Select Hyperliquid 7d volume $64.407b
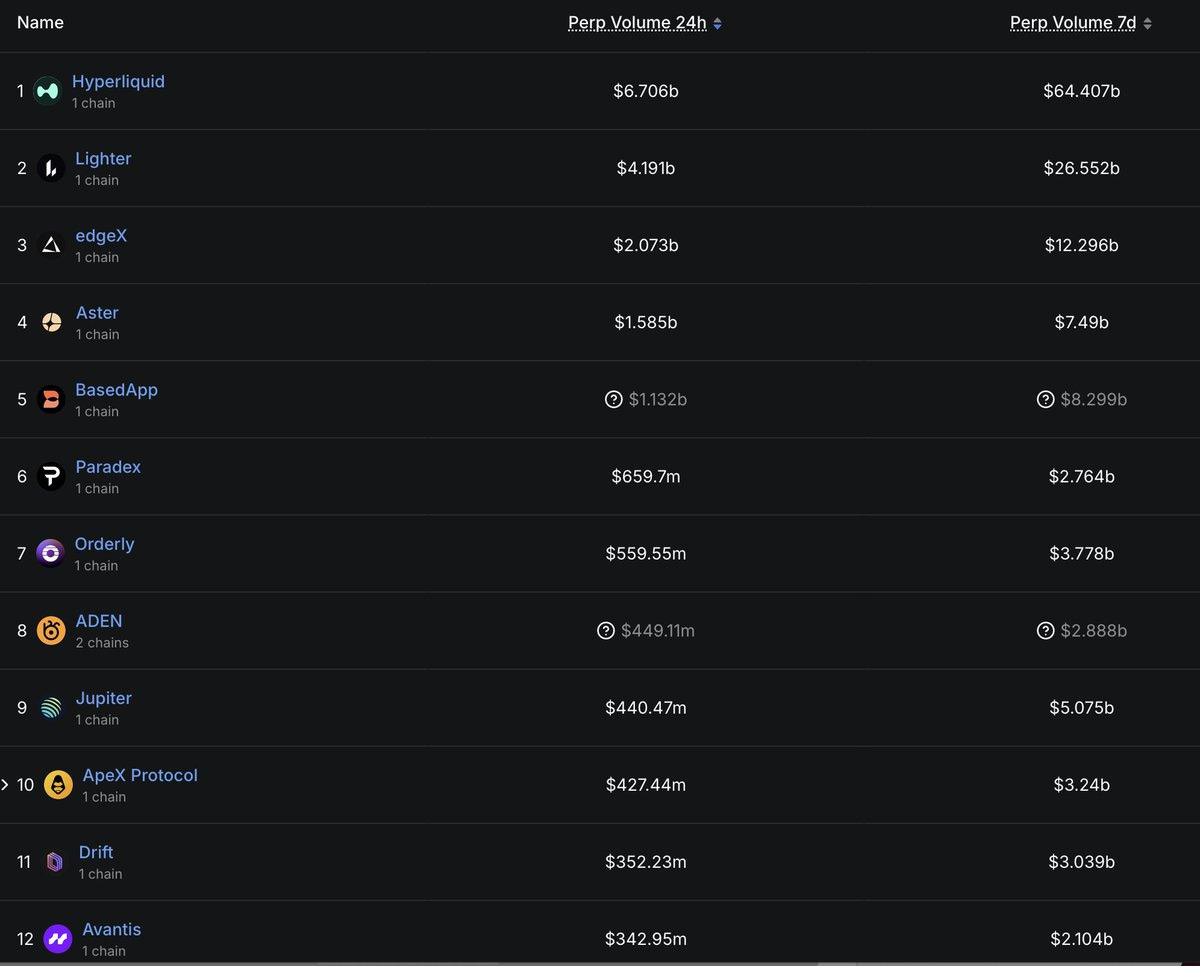1200x966 pixels. point(1081,91)
